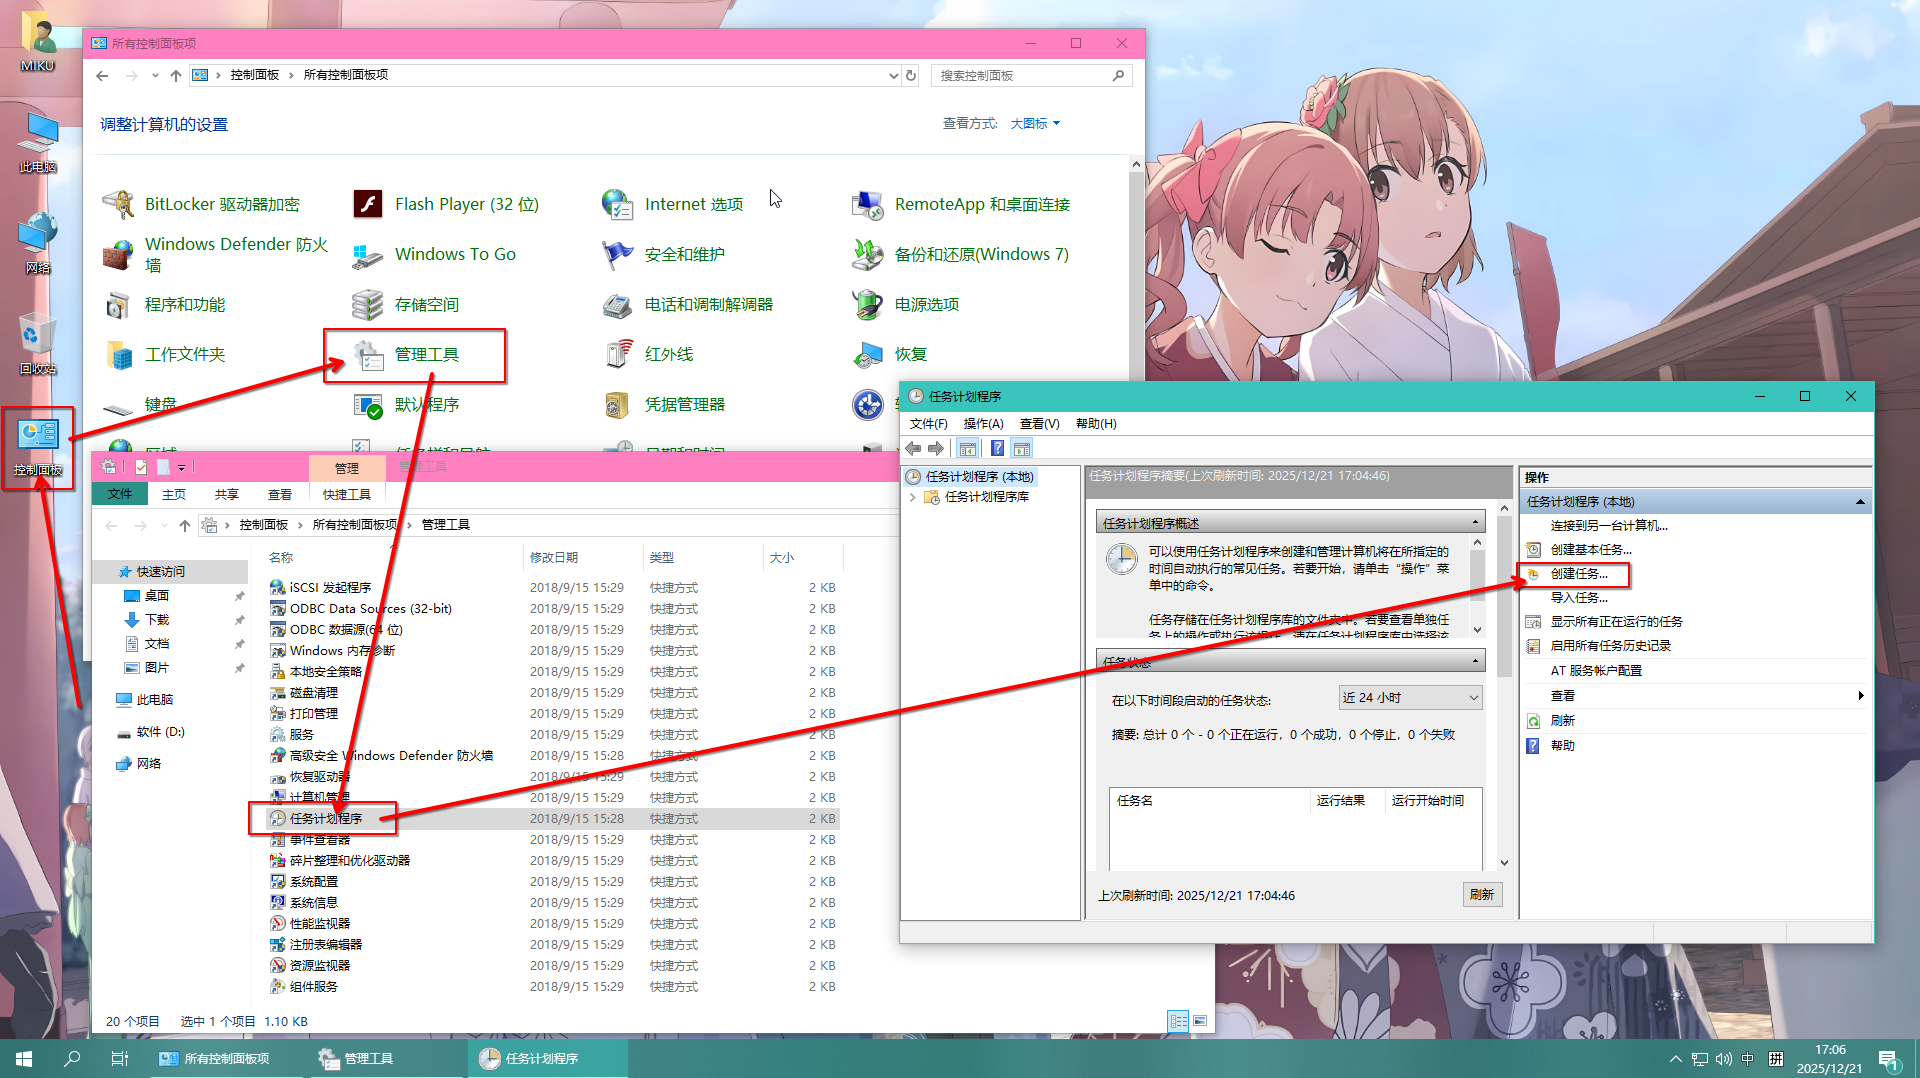
Task: Open the 操作(A) menu in Task Scheduler
Action: [983, 423]
